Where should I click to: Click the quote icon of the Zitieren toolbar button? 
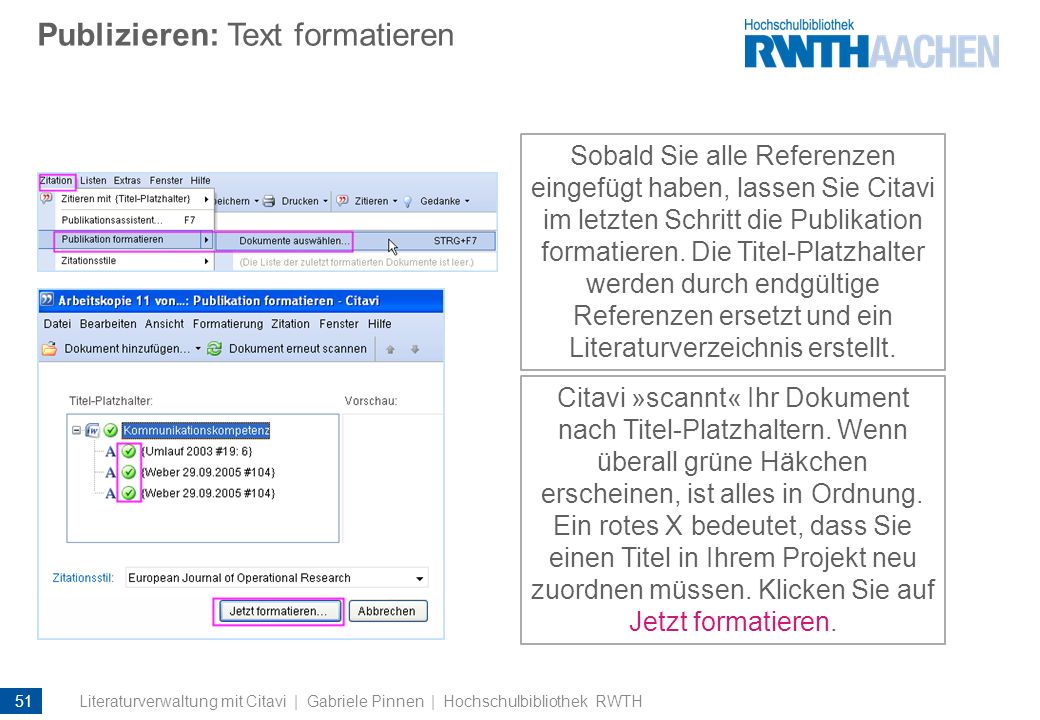(x=342, y=201)
